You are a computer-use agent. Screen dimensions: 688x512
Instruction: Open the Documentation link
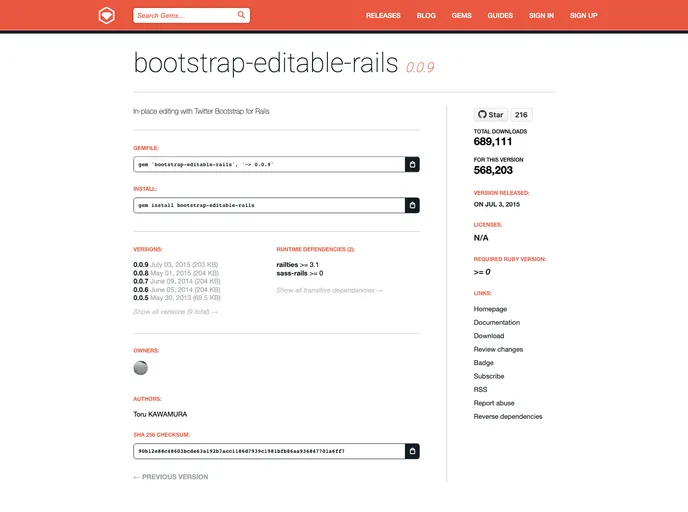tap(497, 322)
